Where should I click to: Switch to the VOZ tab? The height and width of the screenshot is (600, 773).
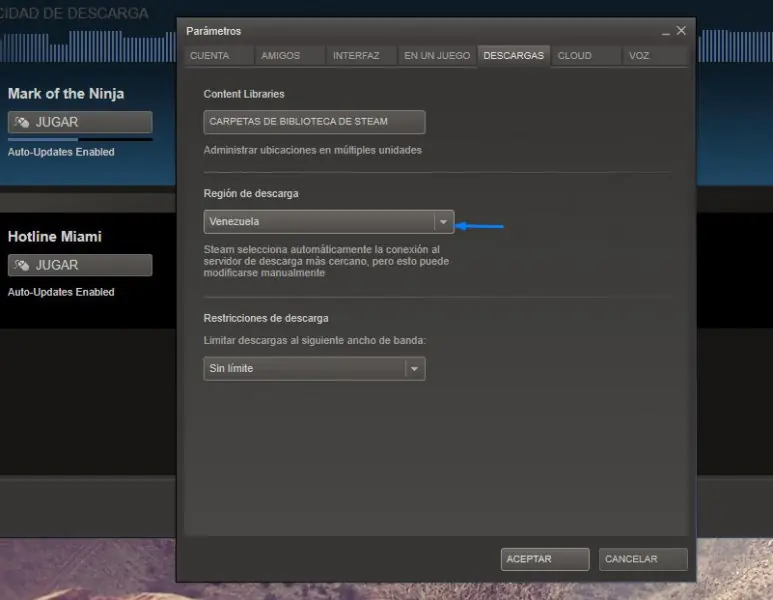[x=654, y=56]
